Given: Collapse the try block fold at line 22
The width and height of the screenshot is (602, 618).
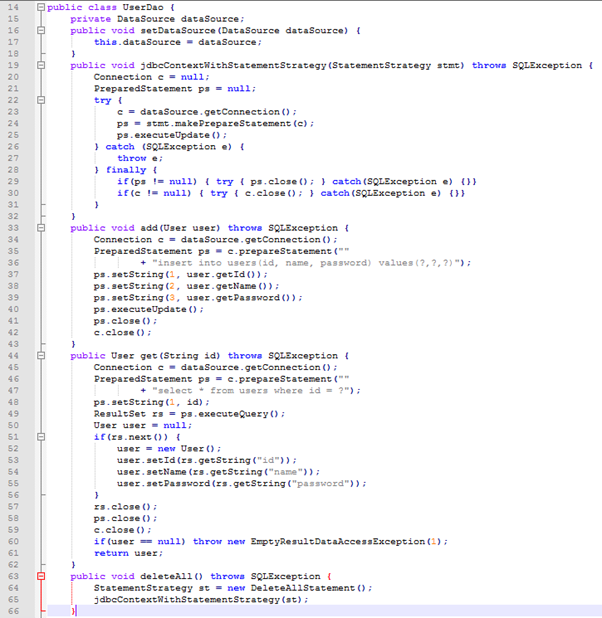Looking at the screenshot, I should 41,100.
